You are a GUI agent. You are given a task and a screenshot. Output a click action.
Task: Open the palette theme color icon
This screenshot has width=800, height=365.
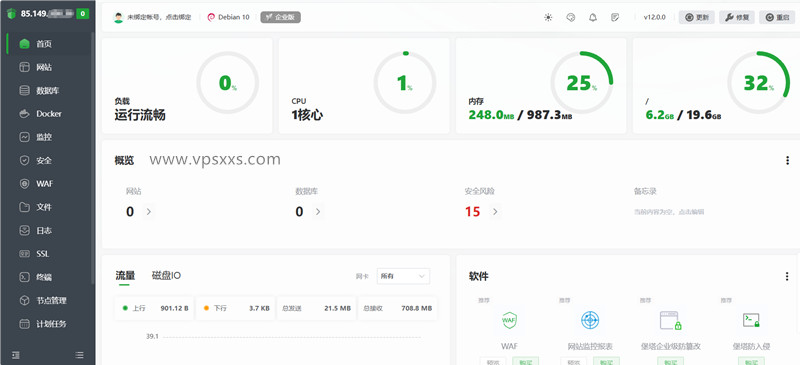(571, 17)
